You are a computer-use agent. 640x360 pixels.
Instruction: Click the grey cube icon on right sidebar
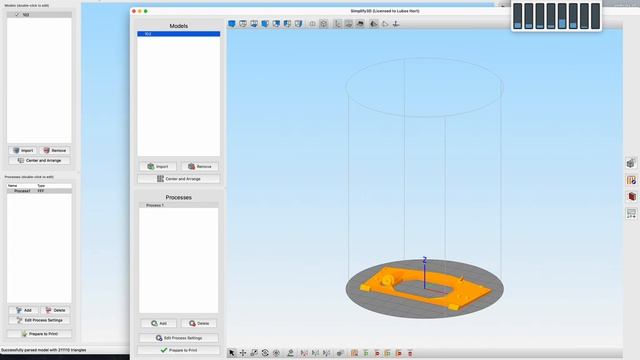[x=631, y=163]
